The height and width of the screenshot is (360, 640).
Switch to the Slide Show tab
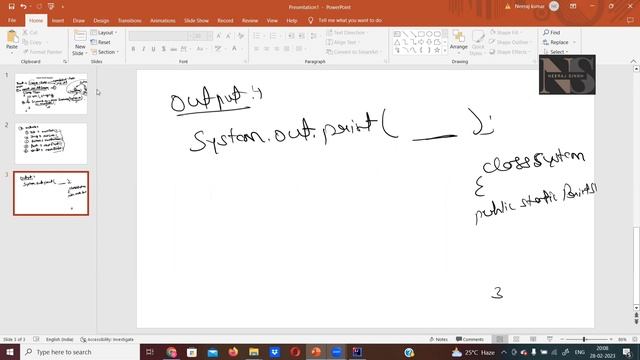[196, 20]
